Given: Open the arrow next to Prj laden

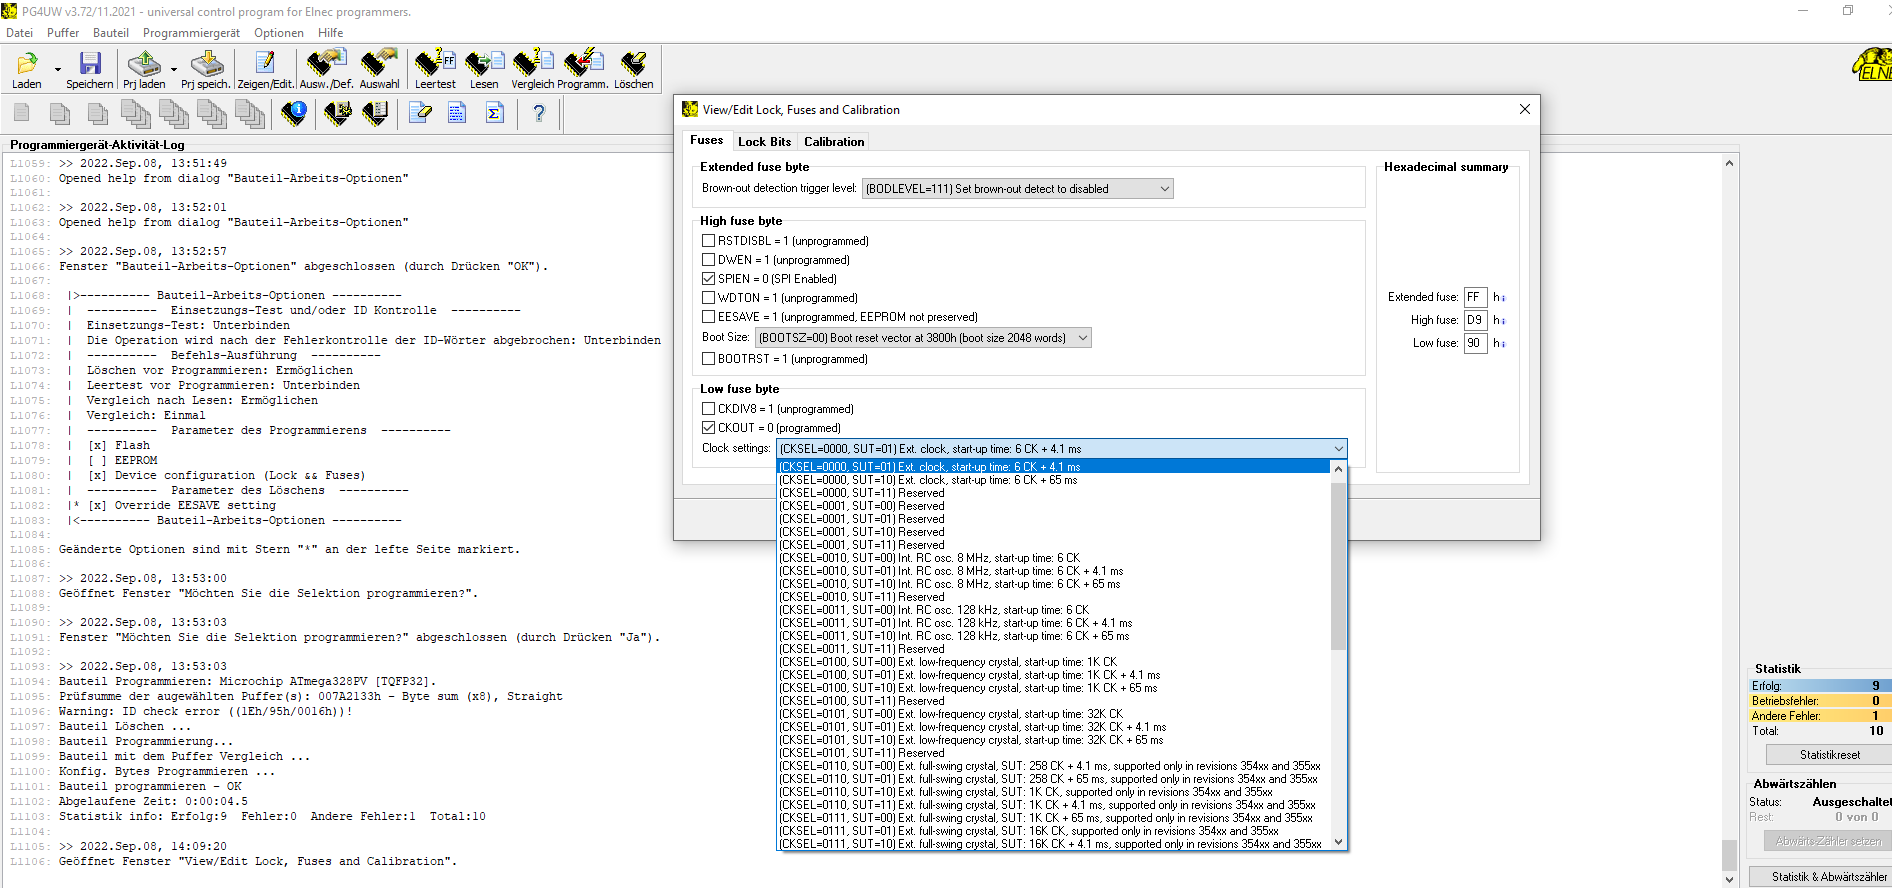Looking at the screenshot, I should (x=174, y=69).
